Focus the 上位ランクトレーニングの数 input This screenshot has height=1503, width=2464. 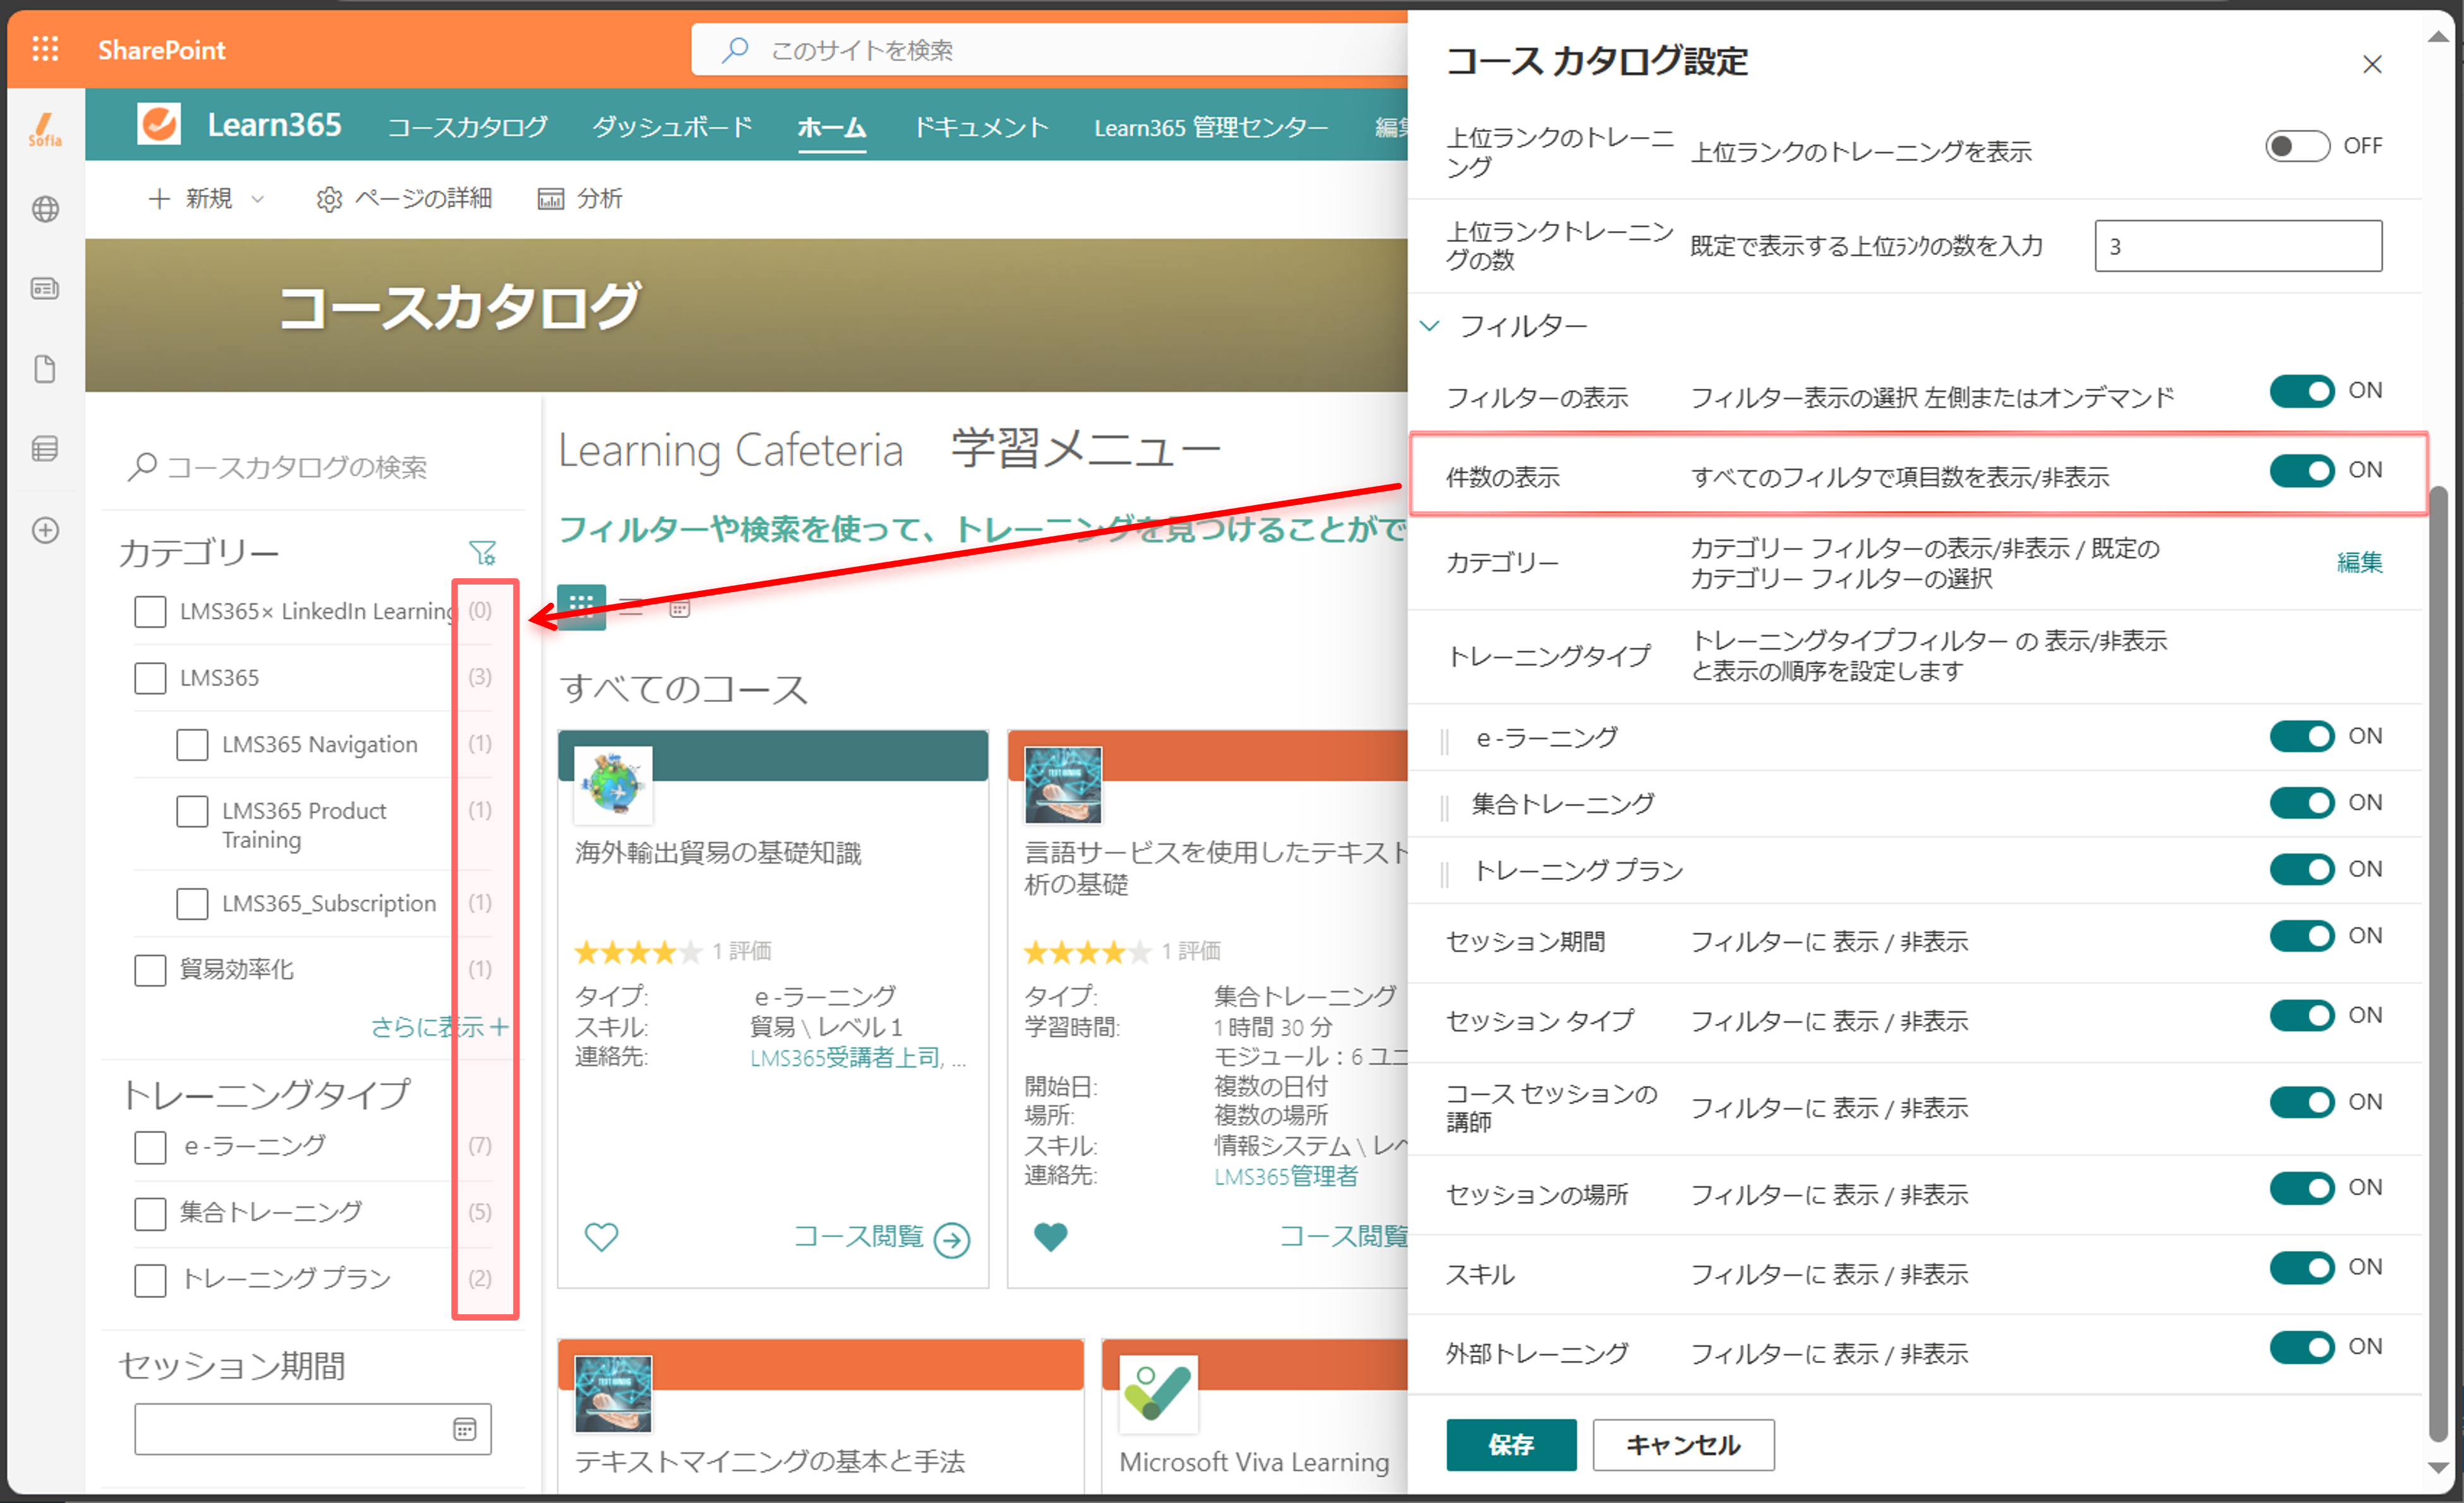[x=2238, y=246]
